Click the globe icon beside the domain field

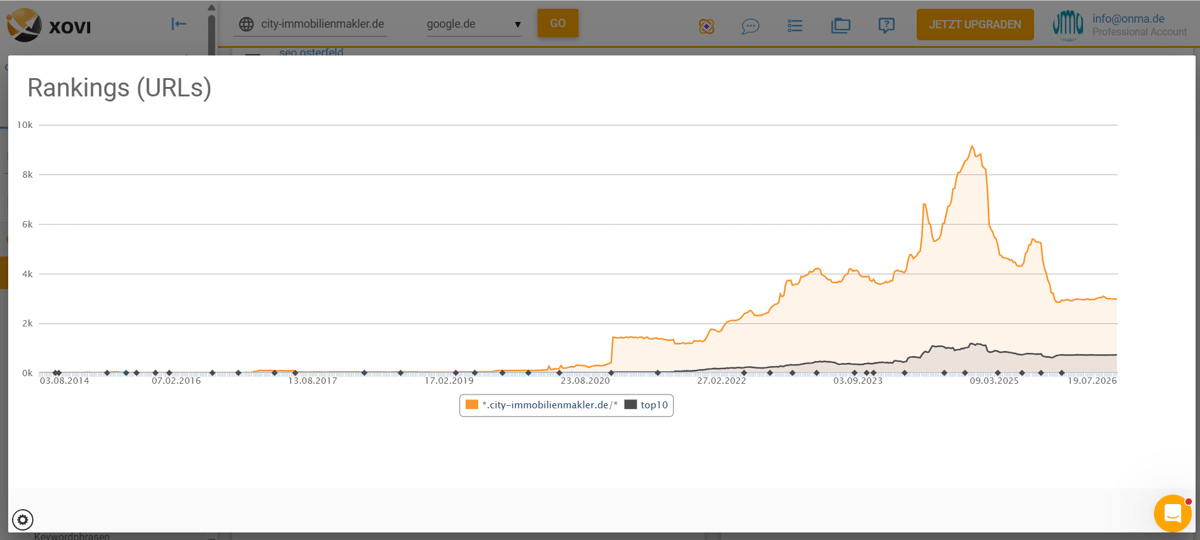246,24
